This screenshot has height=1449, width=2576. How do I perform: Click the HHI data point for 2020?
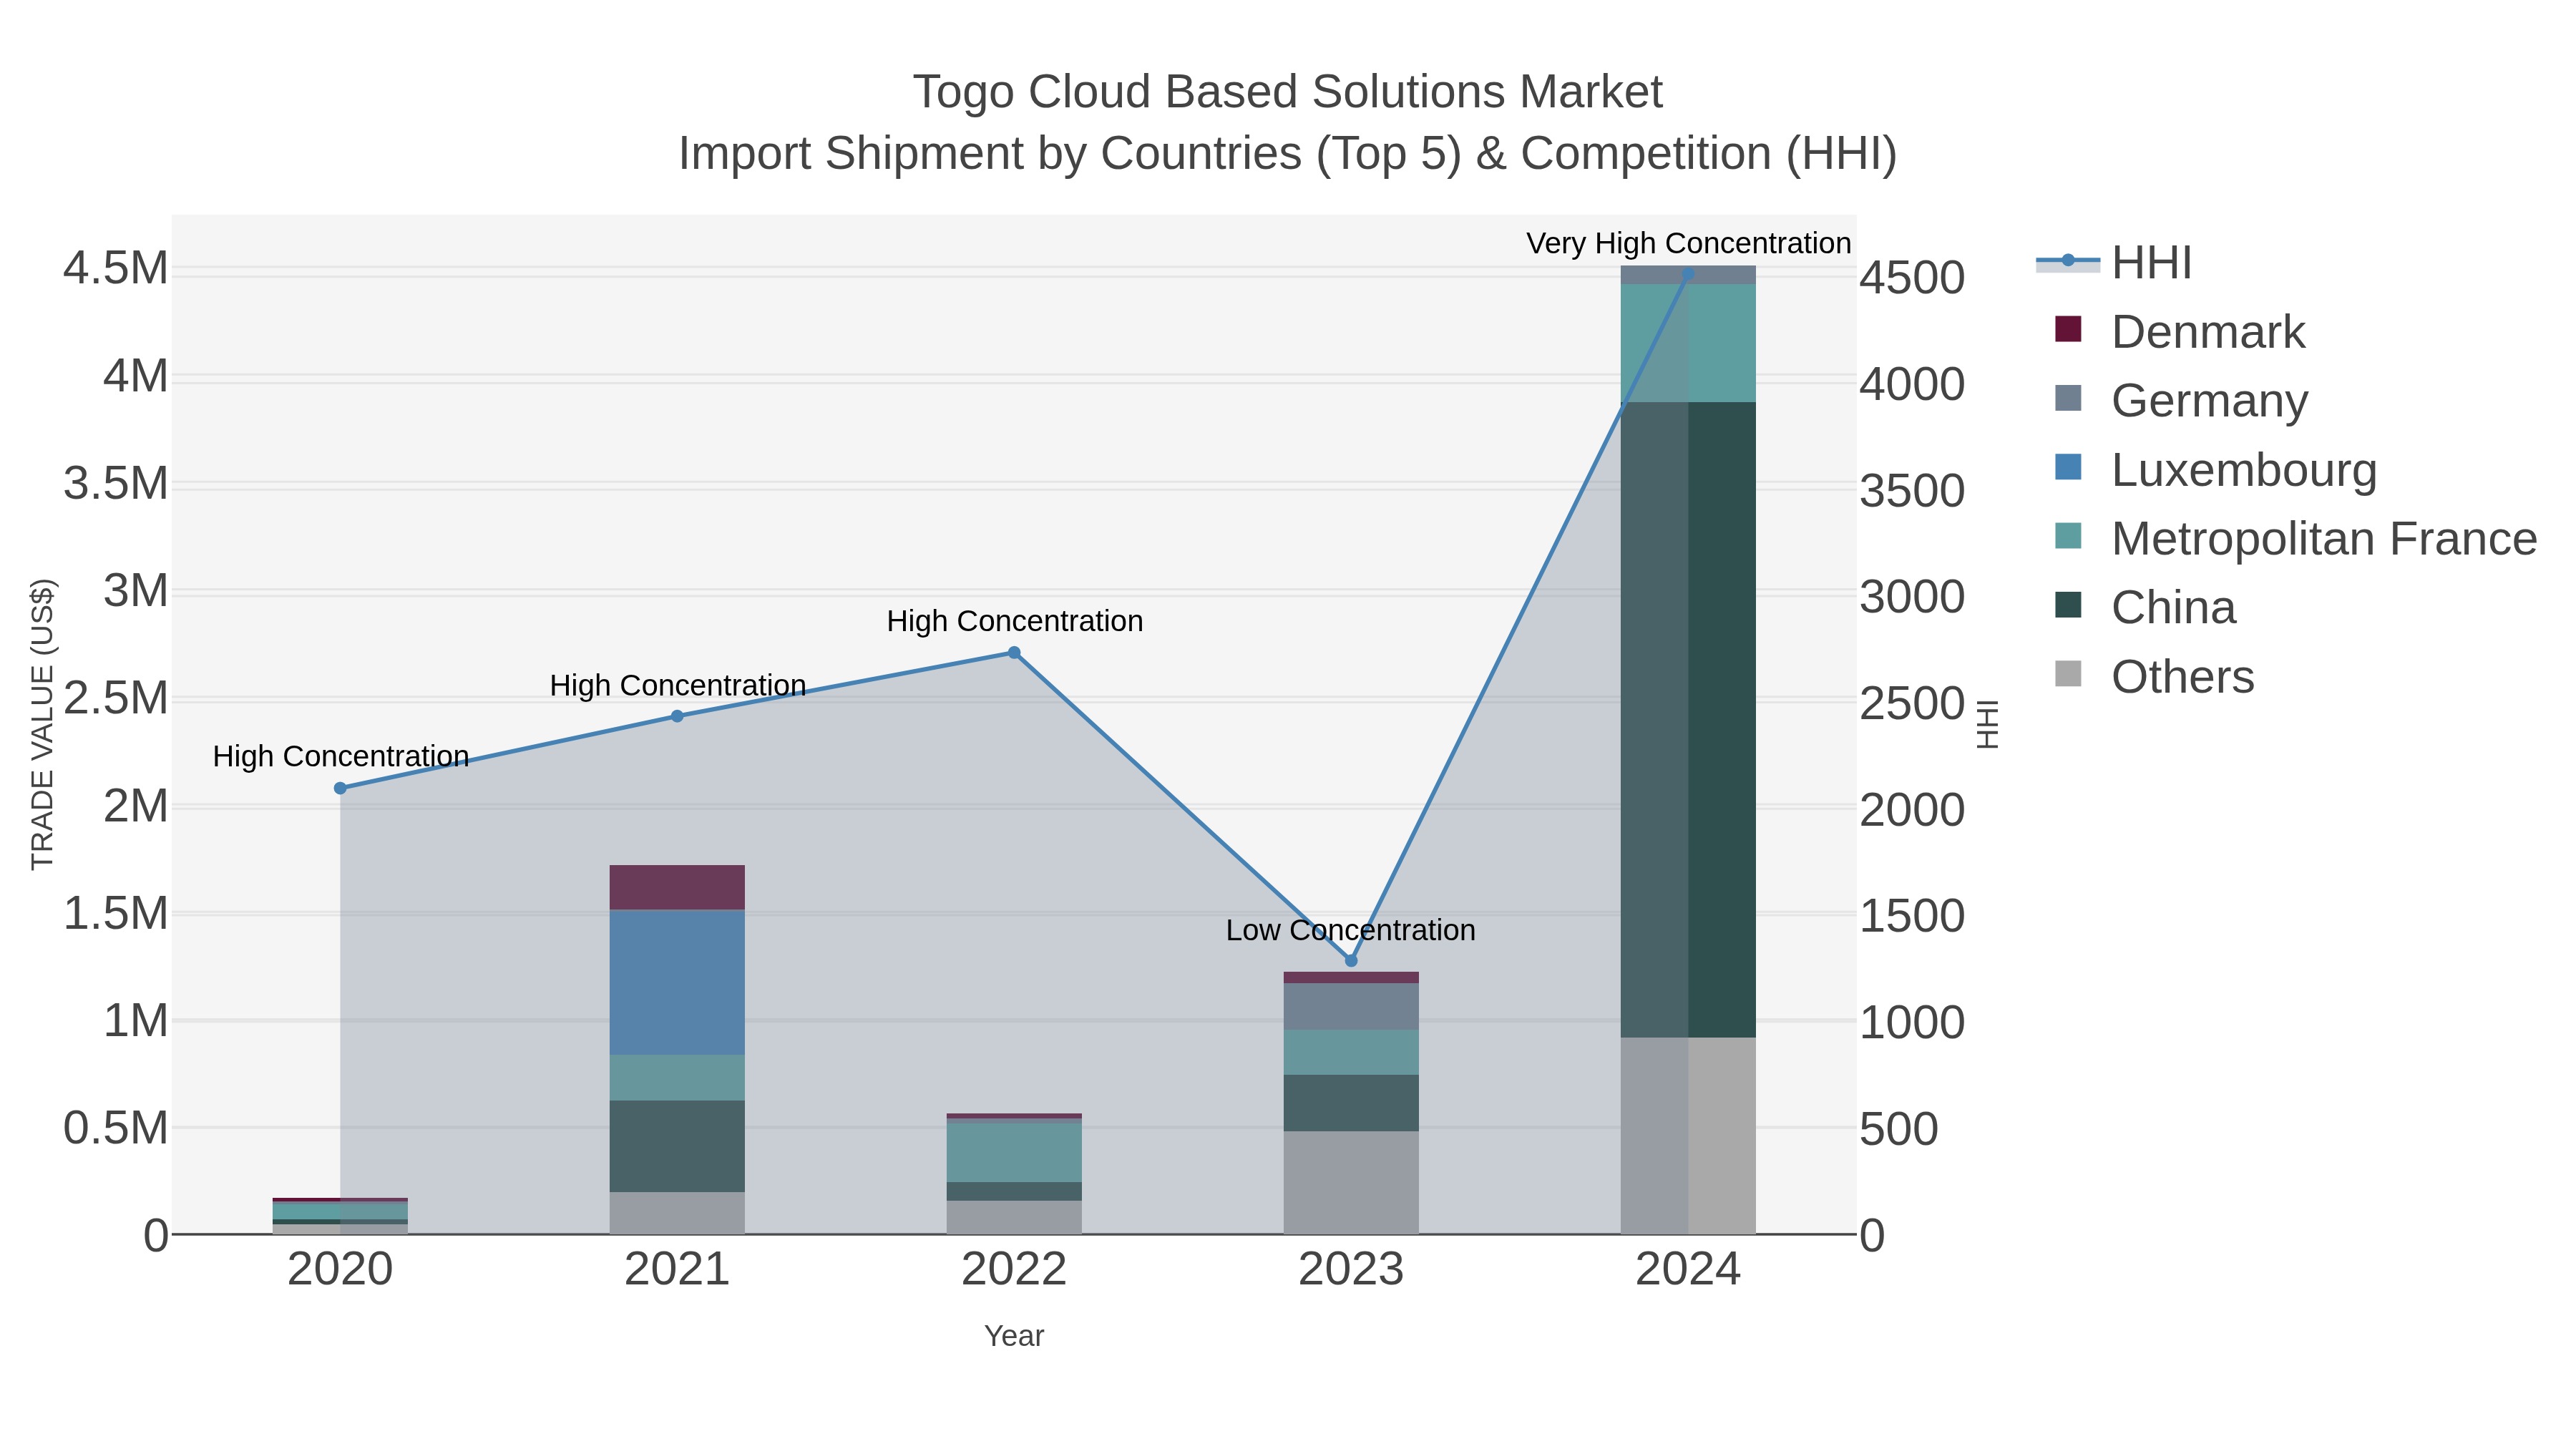click(340, 788)
